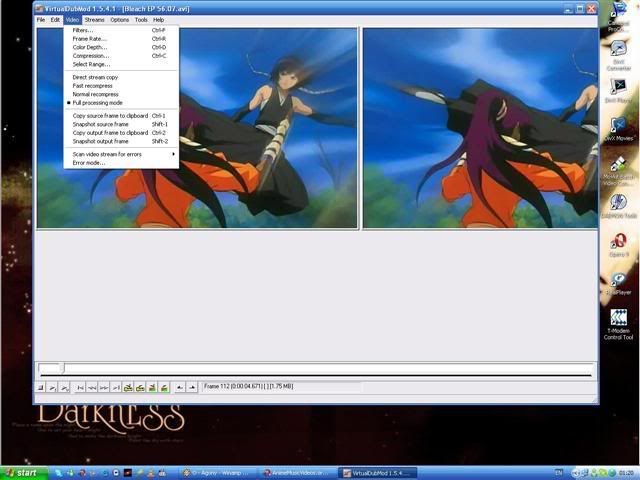Scan backward to previous scene change
640x480 pixels.
(x=152, y=387)
